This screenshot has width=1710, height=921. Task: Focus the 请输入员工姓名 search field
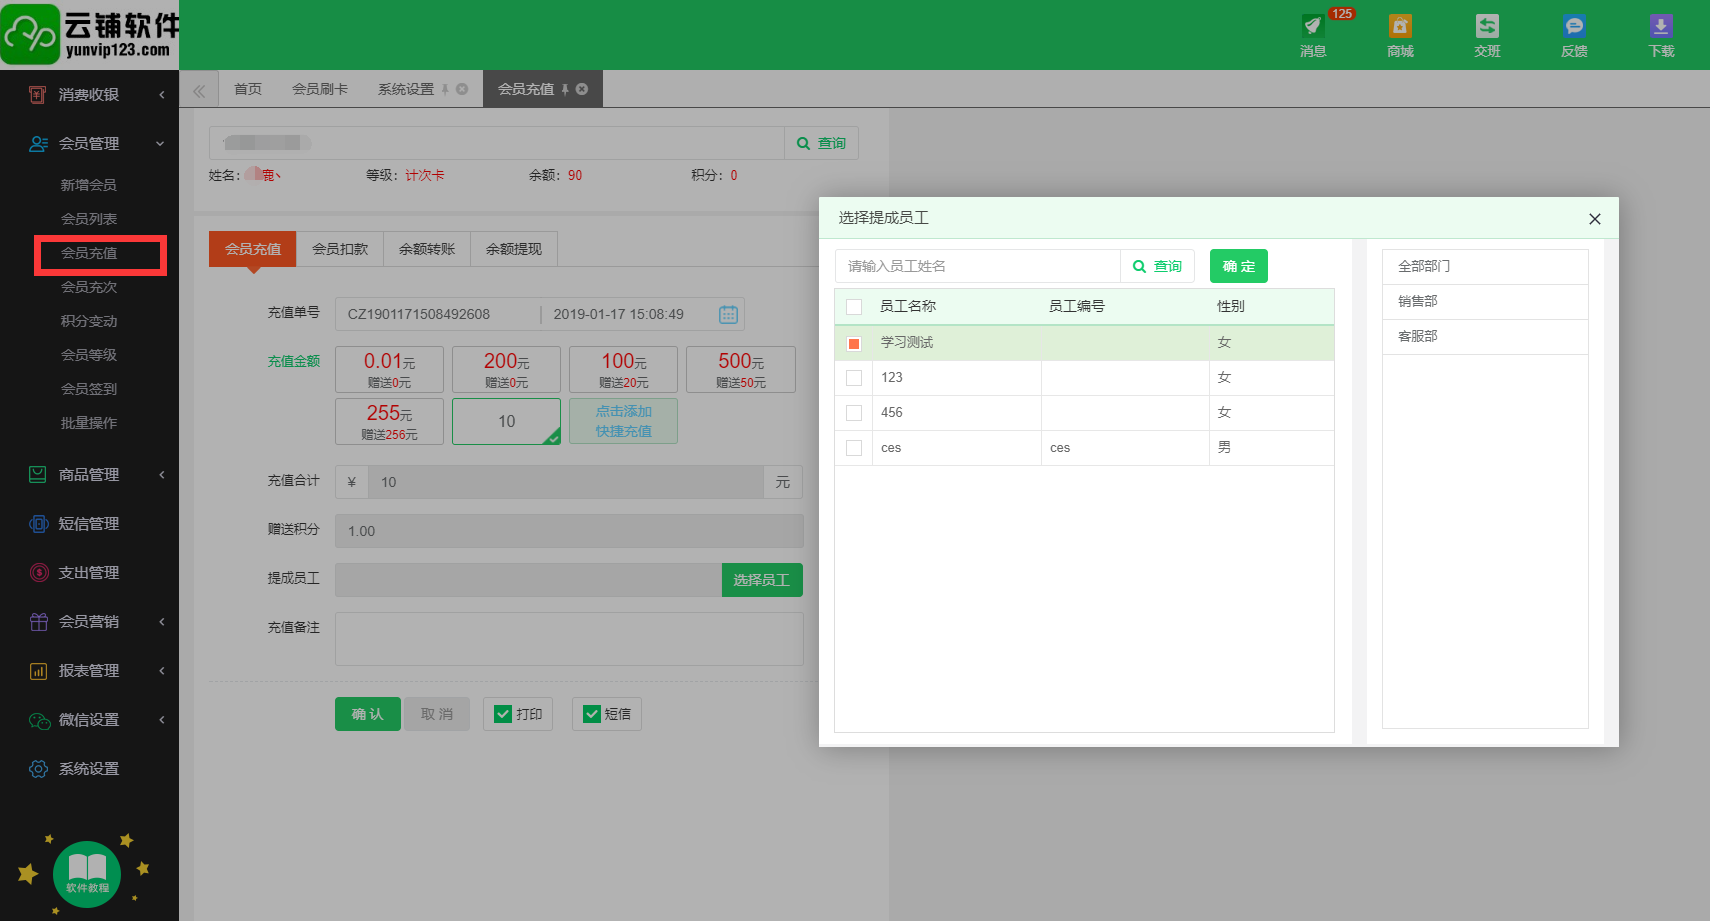pos(978,266)
